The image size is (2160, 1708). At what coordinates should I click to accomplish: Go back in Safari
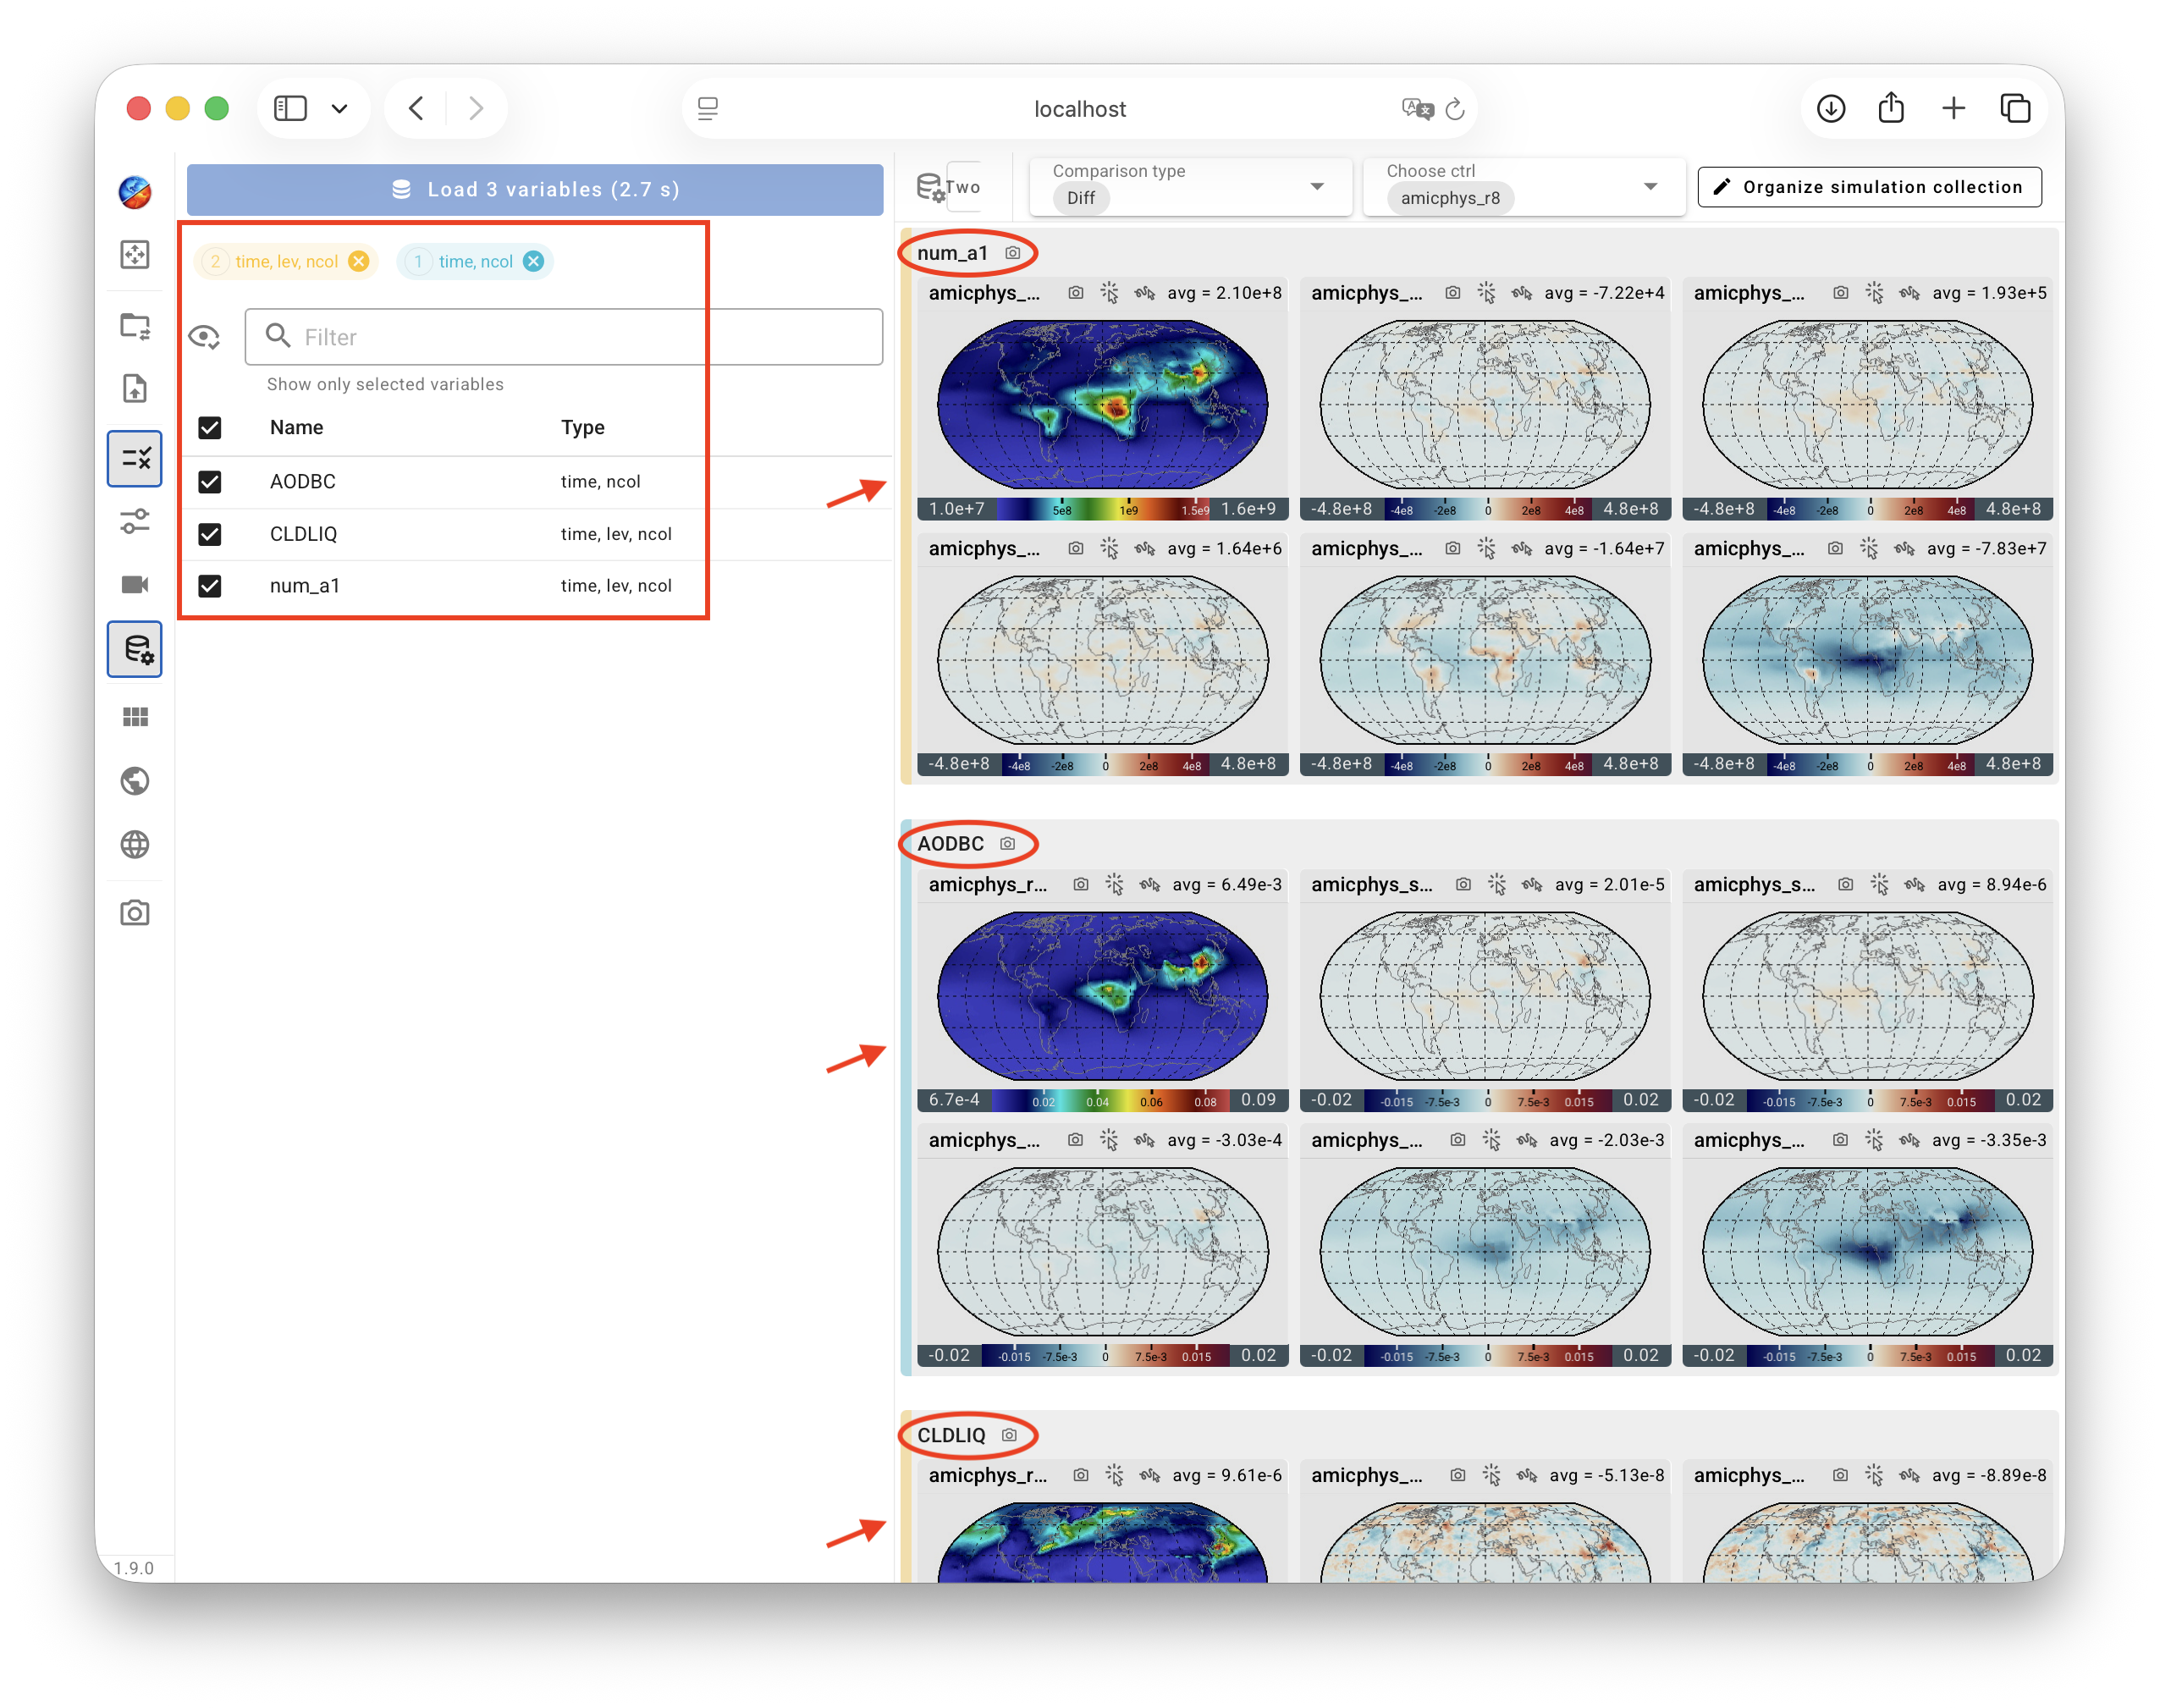coord(416,108)
